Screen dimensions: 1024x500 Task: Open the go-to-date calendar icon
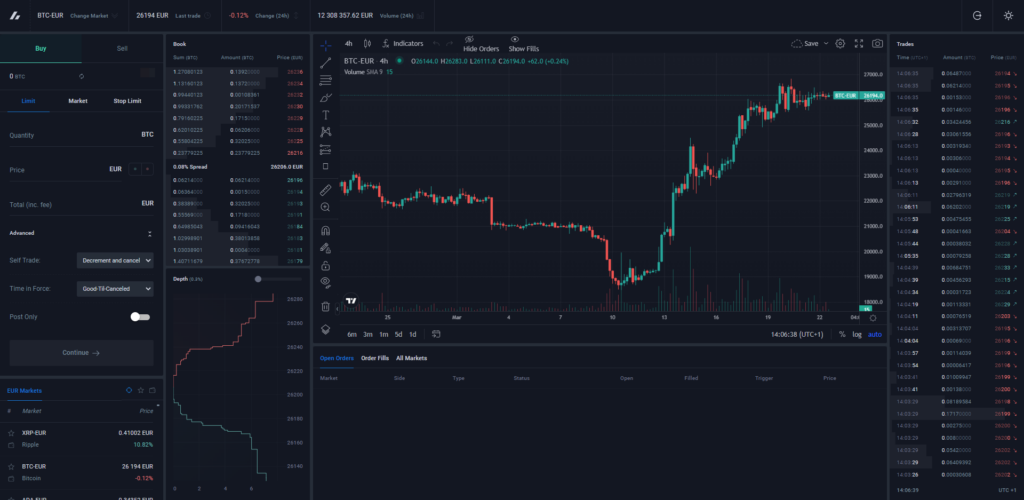pos(436,334)
